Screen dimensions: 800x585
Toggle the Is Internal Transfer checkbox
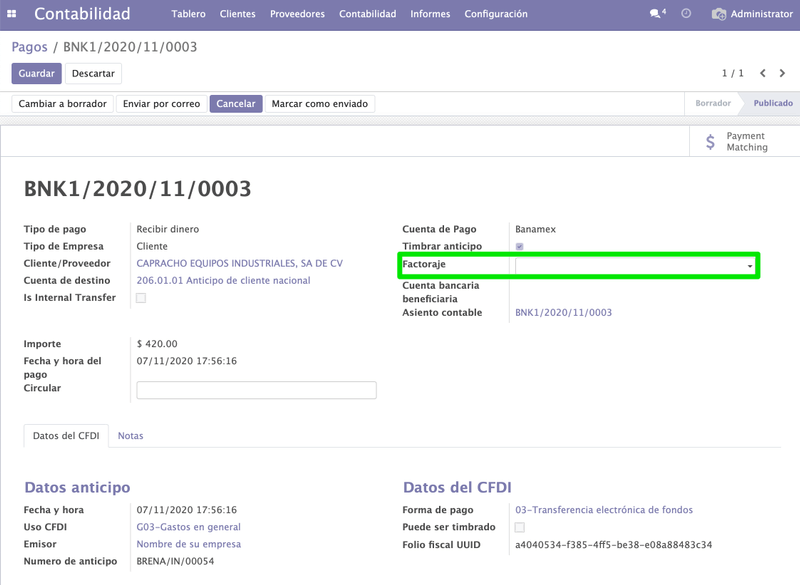pos(141,298)
